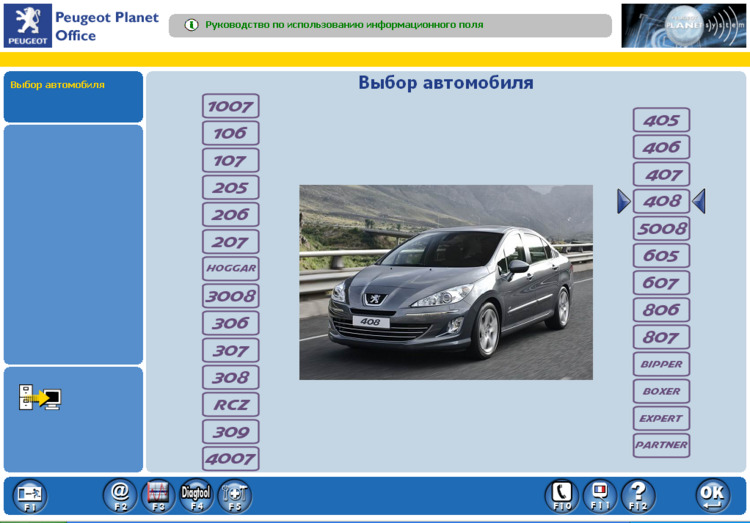Choose the 206 model button
The image size is (750, 523).
coord(231,214)
